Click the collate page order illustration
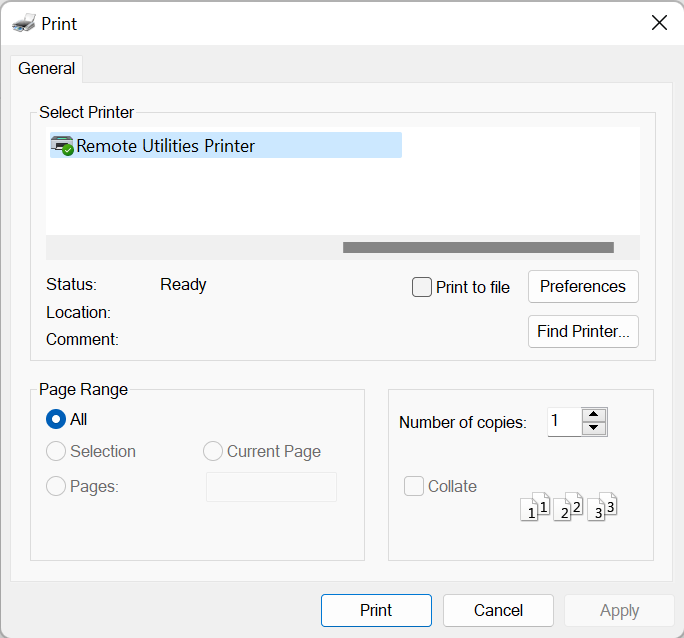The height and width of the screenshot is (638, 684). pos(568,506)
